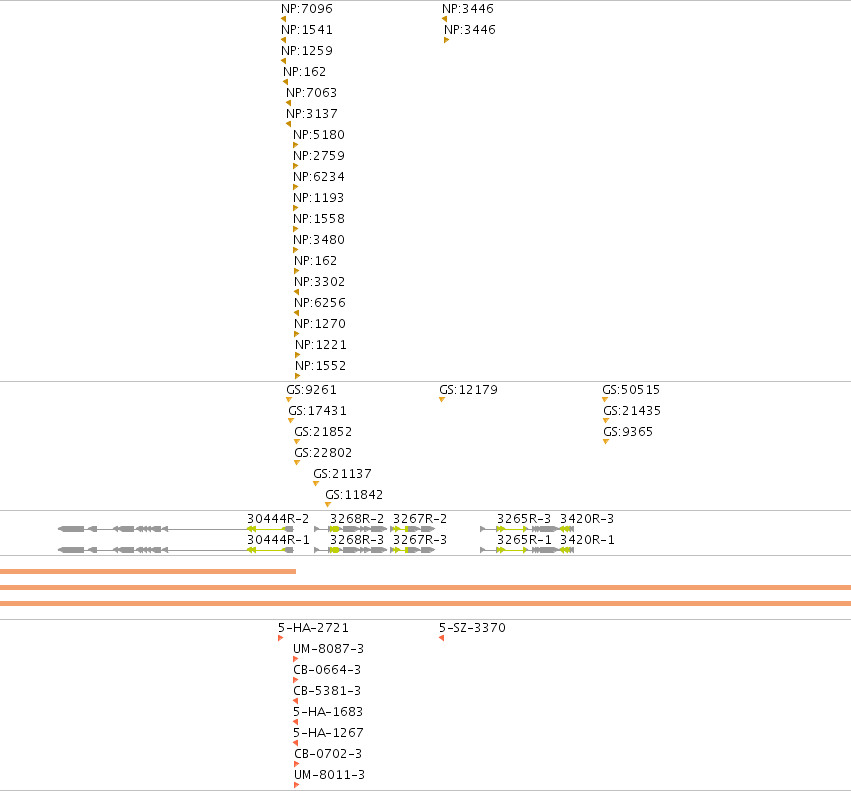Image resolution: width=851 pixels, height=791 pixels.
Task: Open the 3268R-3 transcript label
Action: coord(357,540)
